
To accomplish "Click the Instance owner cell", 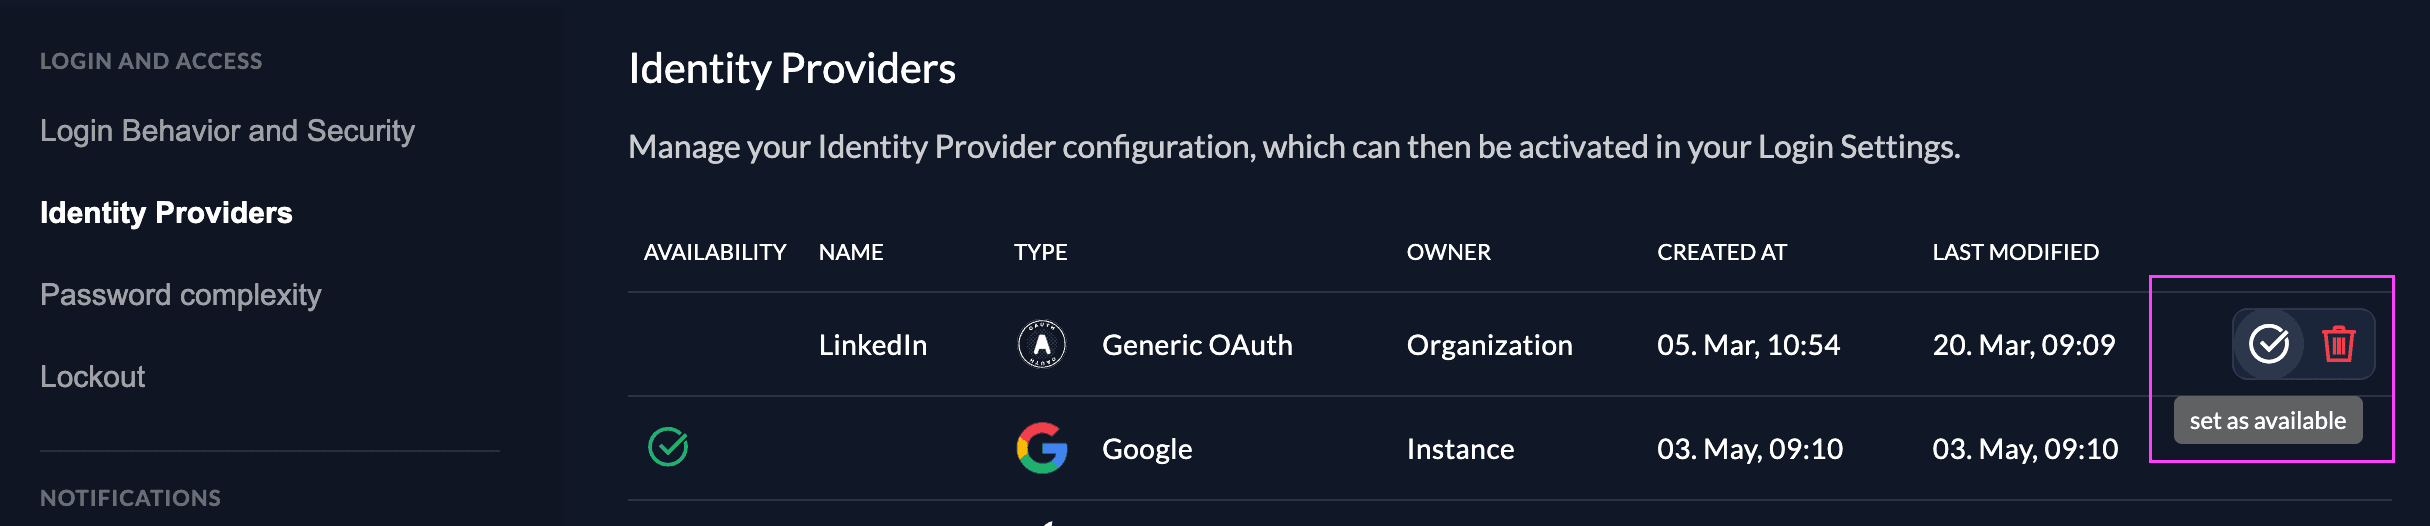I will 1460,449.
